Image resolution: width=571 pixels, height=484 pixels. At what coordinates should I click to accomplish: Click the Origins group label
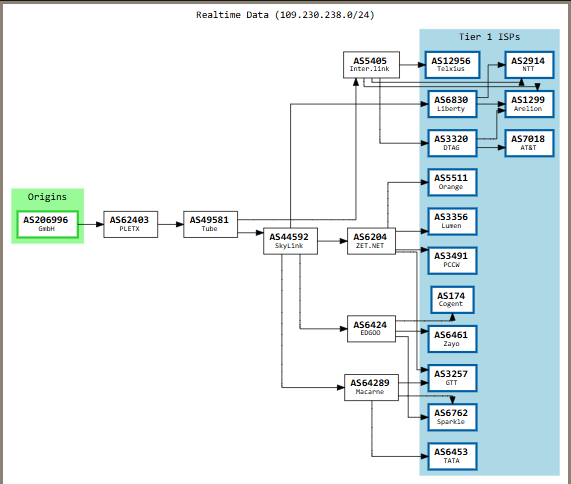(x=47, y=197)
